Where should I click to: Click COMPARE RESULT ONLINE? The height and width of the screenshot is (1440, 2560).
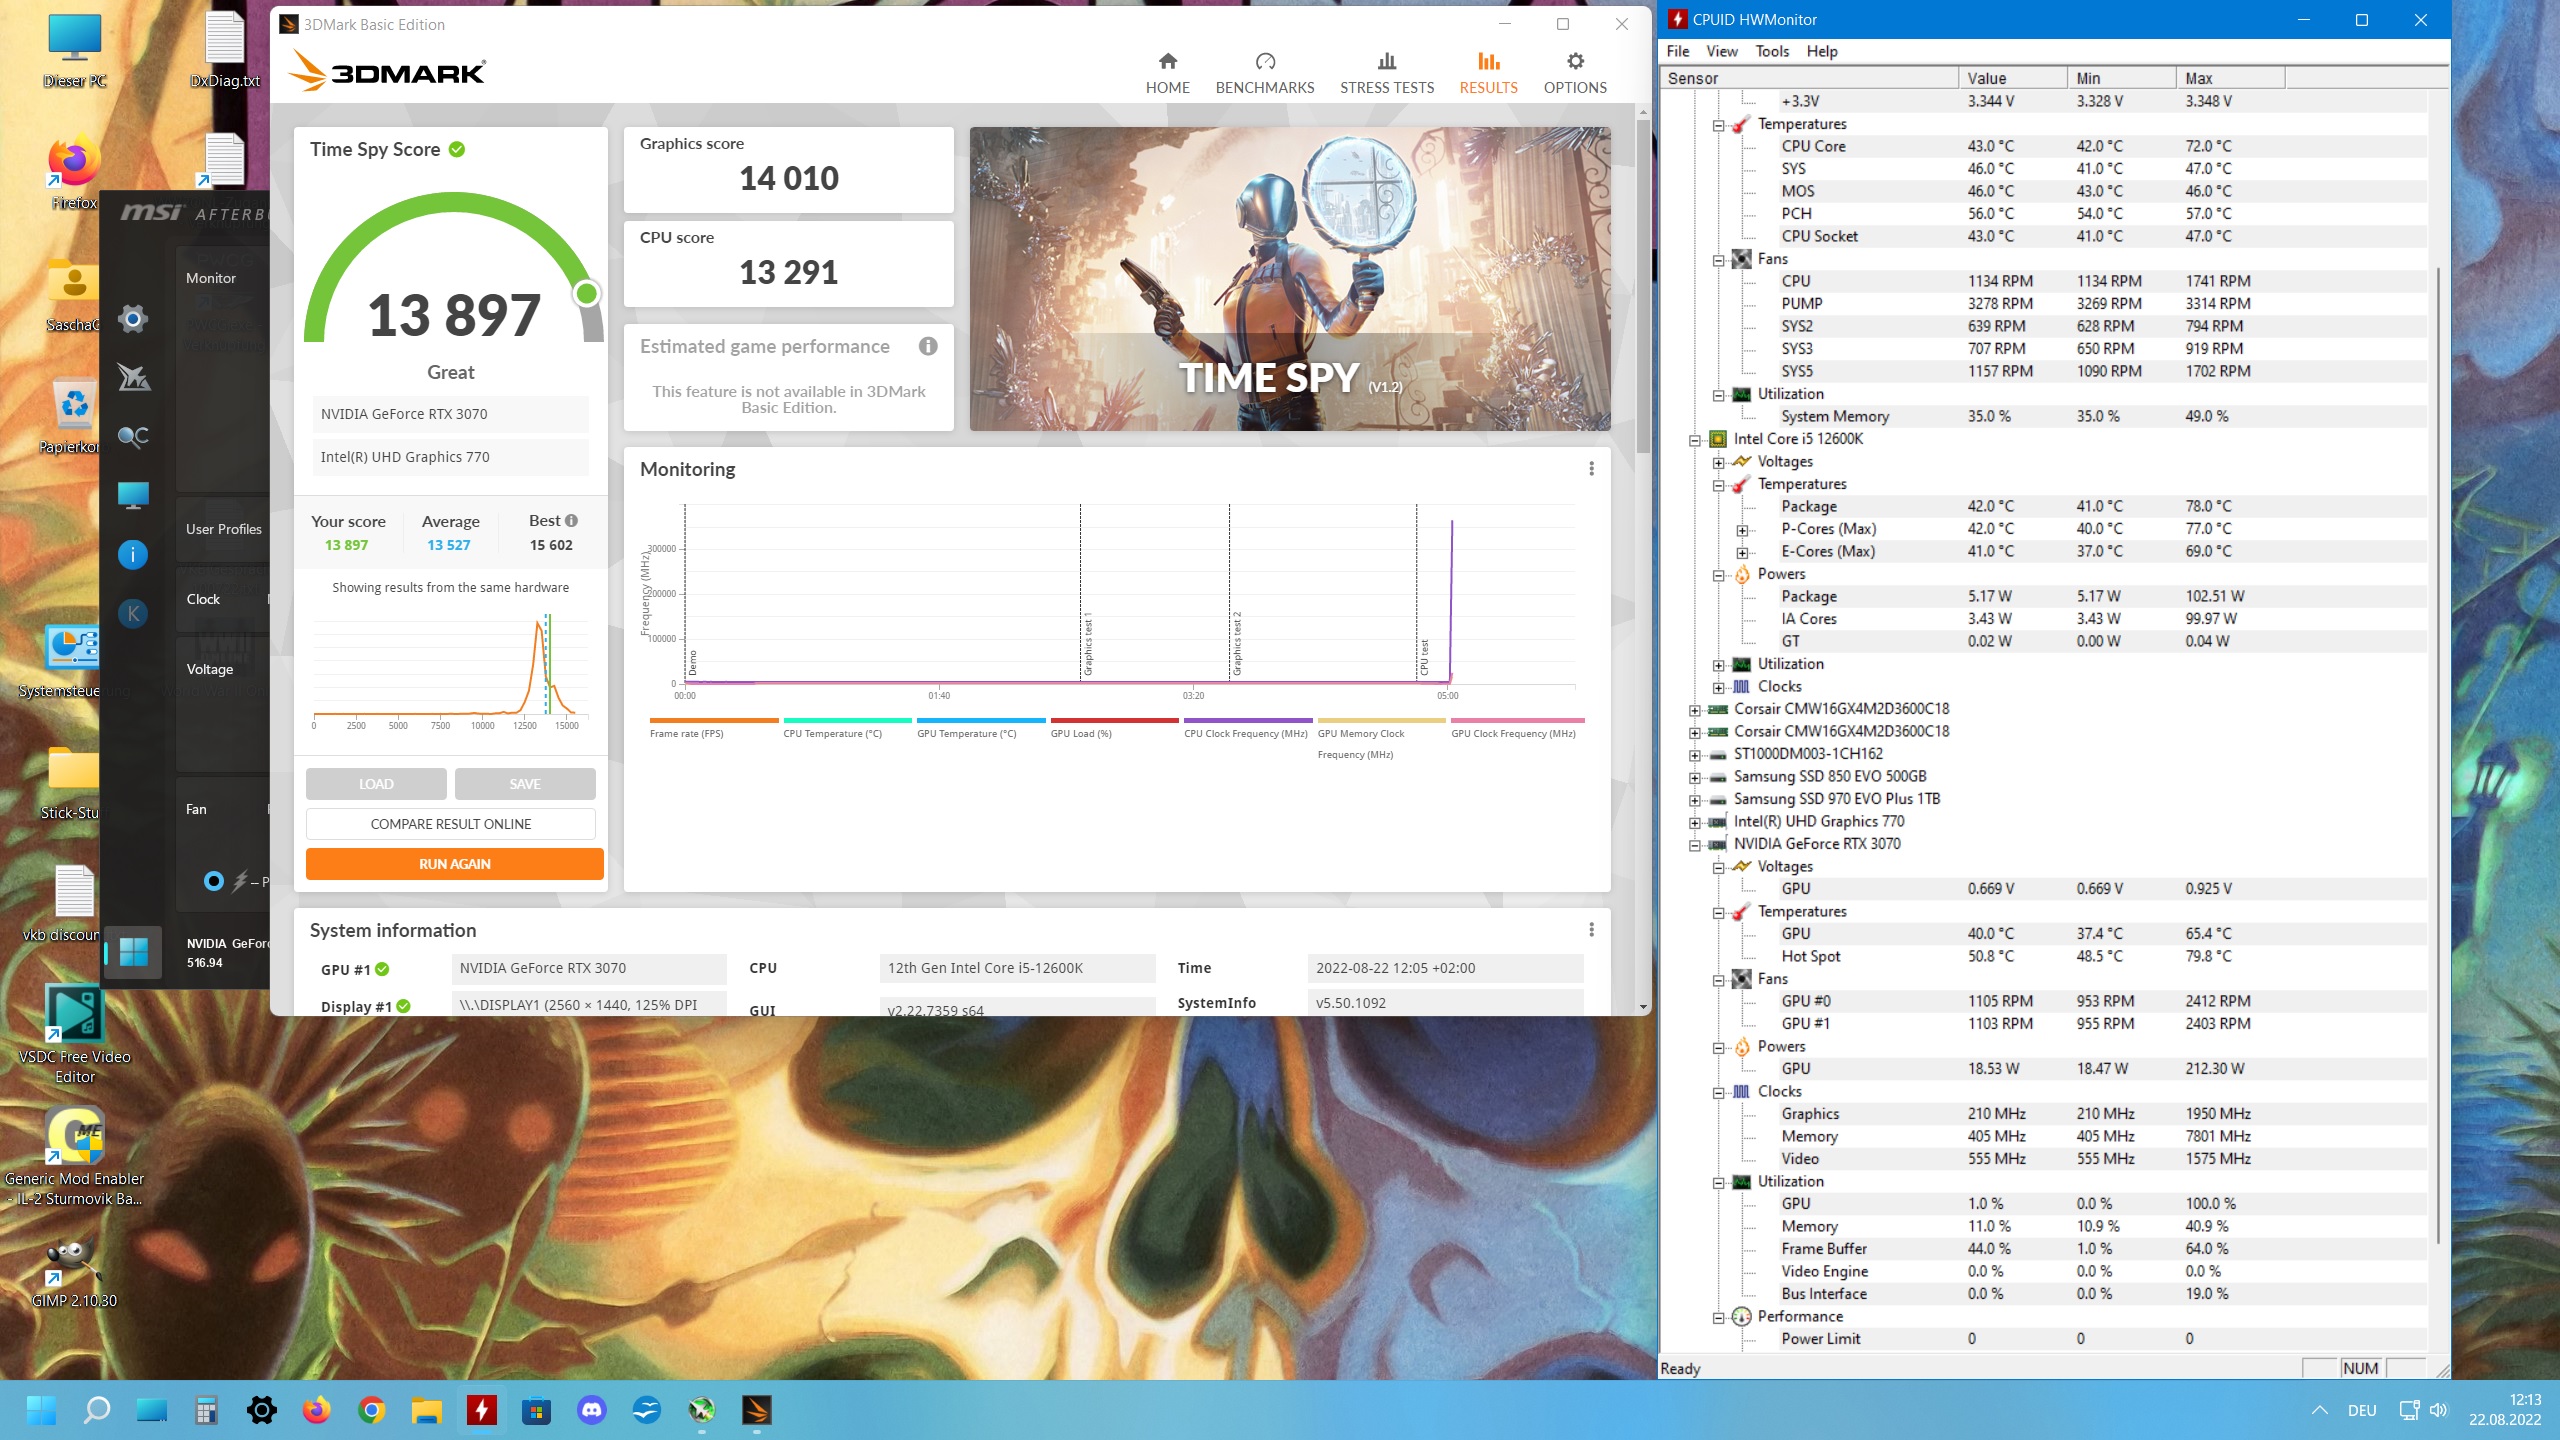tap(451, 824)
